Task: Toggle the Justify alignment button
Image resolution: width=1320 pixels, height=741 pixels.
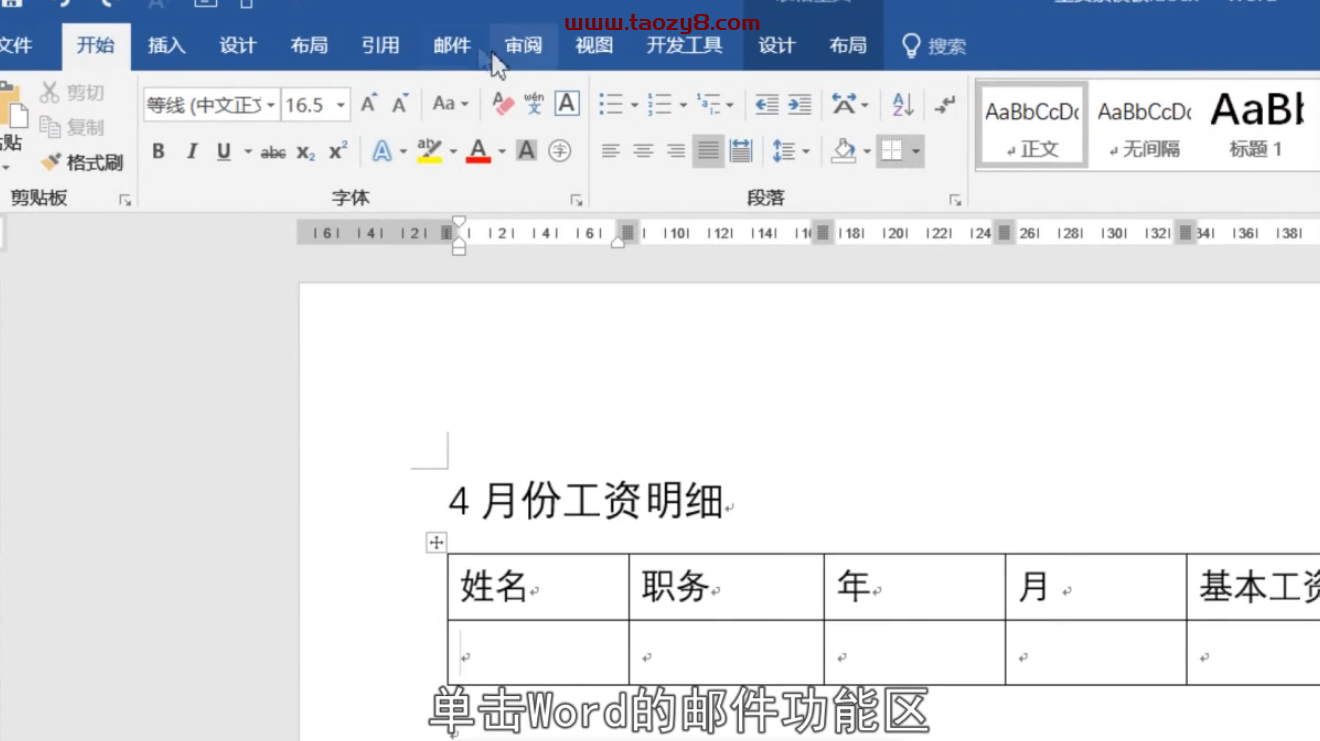Action: (708, 151)
